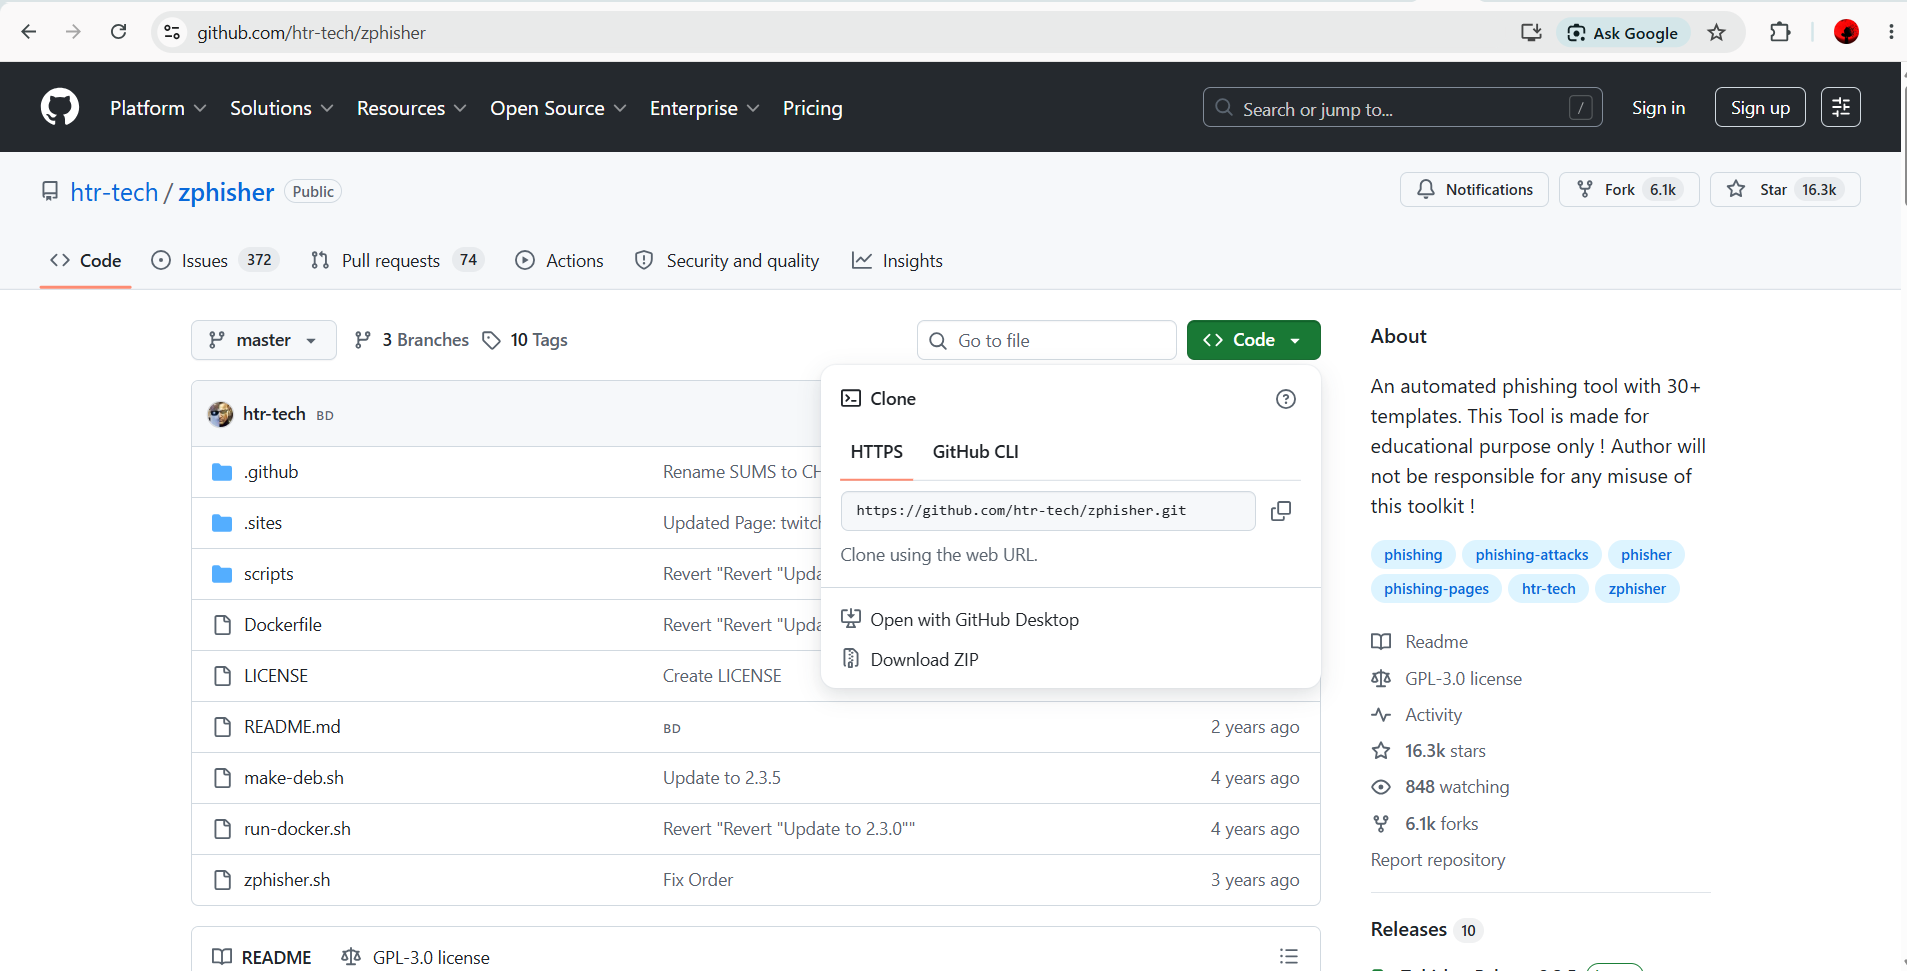This screenshot has height=971, width=1907.
Task: Choose Download ZIP
Action: pyautogui.click(x=924, y=660)
